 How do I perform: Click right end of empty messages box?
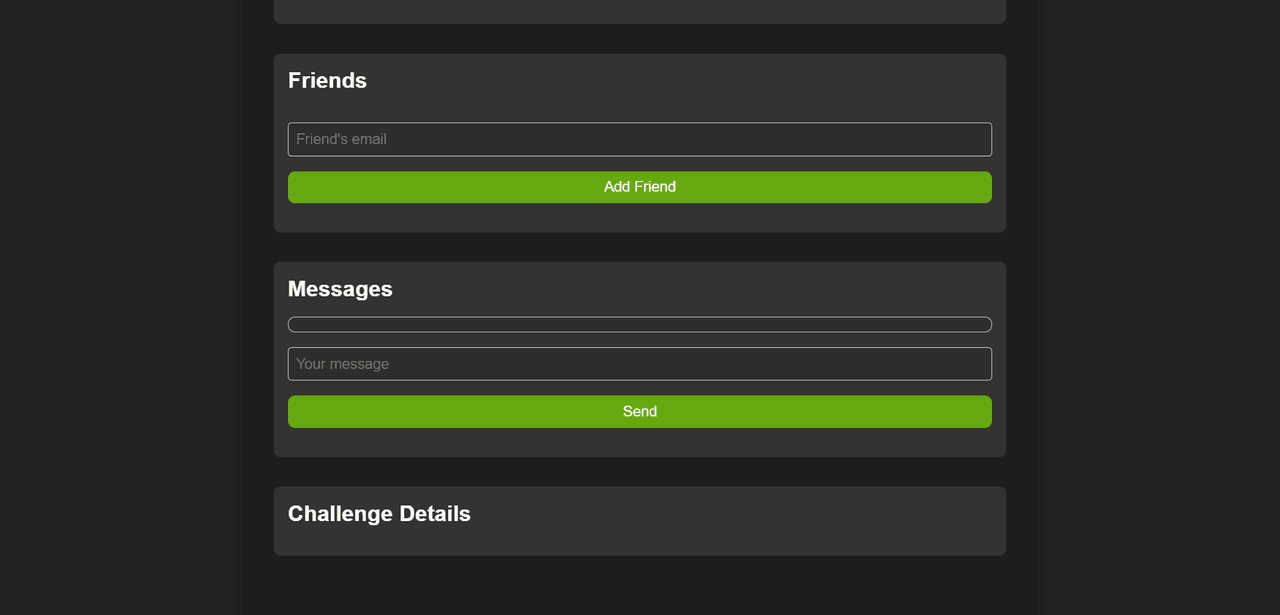pyautogui.click(x=980, y=325)
